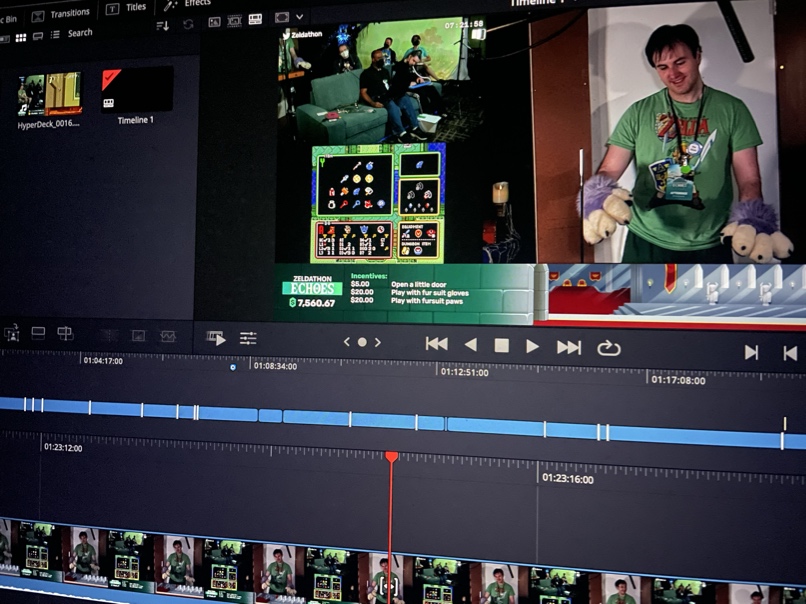
Task: Jump to the start with go-to-first-frame
Action: point(436,344)
